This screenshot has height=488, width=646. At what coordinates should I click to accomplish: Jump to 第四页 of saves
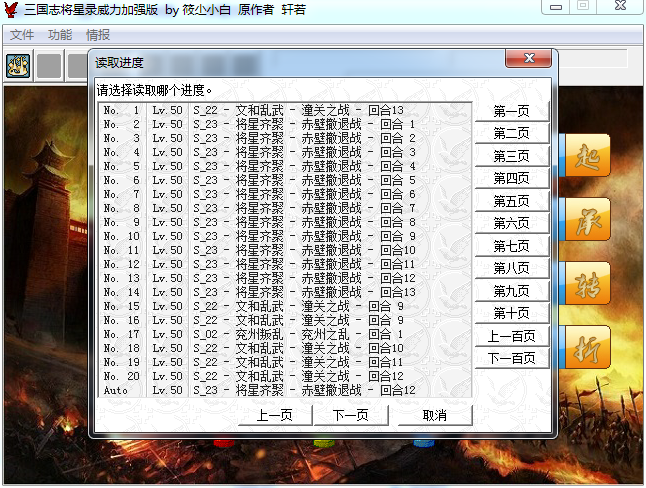click(512, 178)
